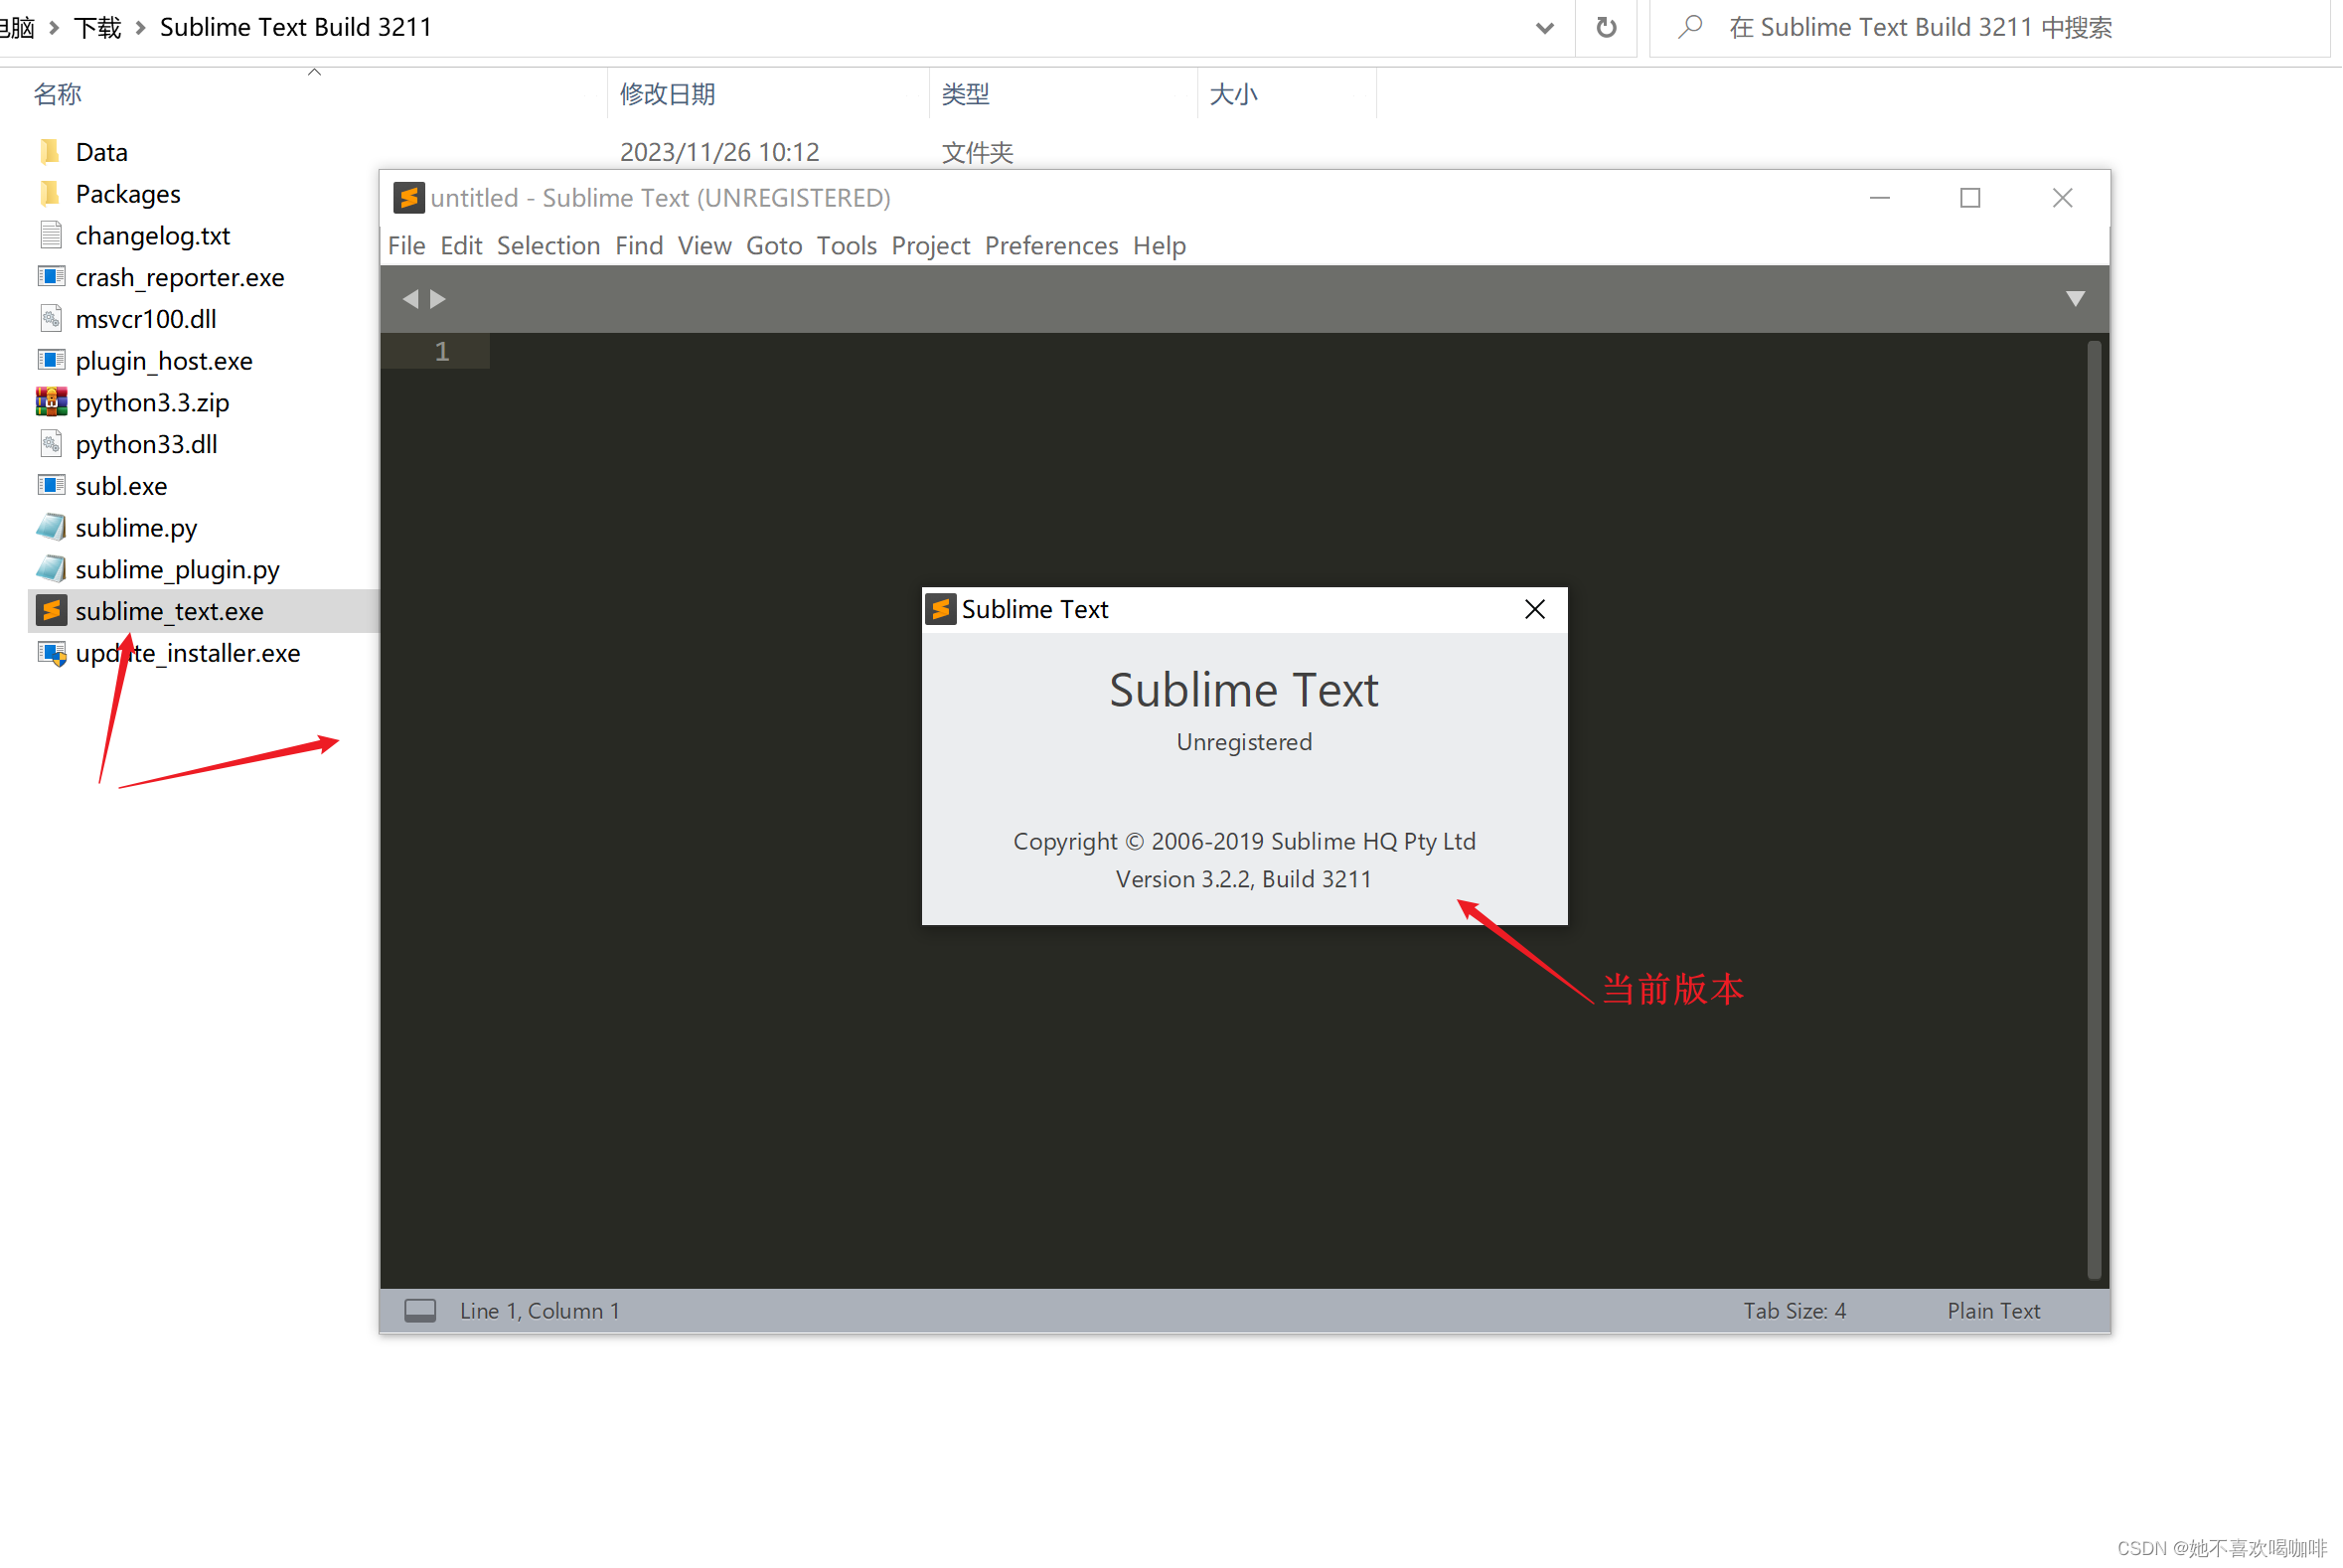
Task: Click the sublime_text.exe file icon
Action: point(51,611)
